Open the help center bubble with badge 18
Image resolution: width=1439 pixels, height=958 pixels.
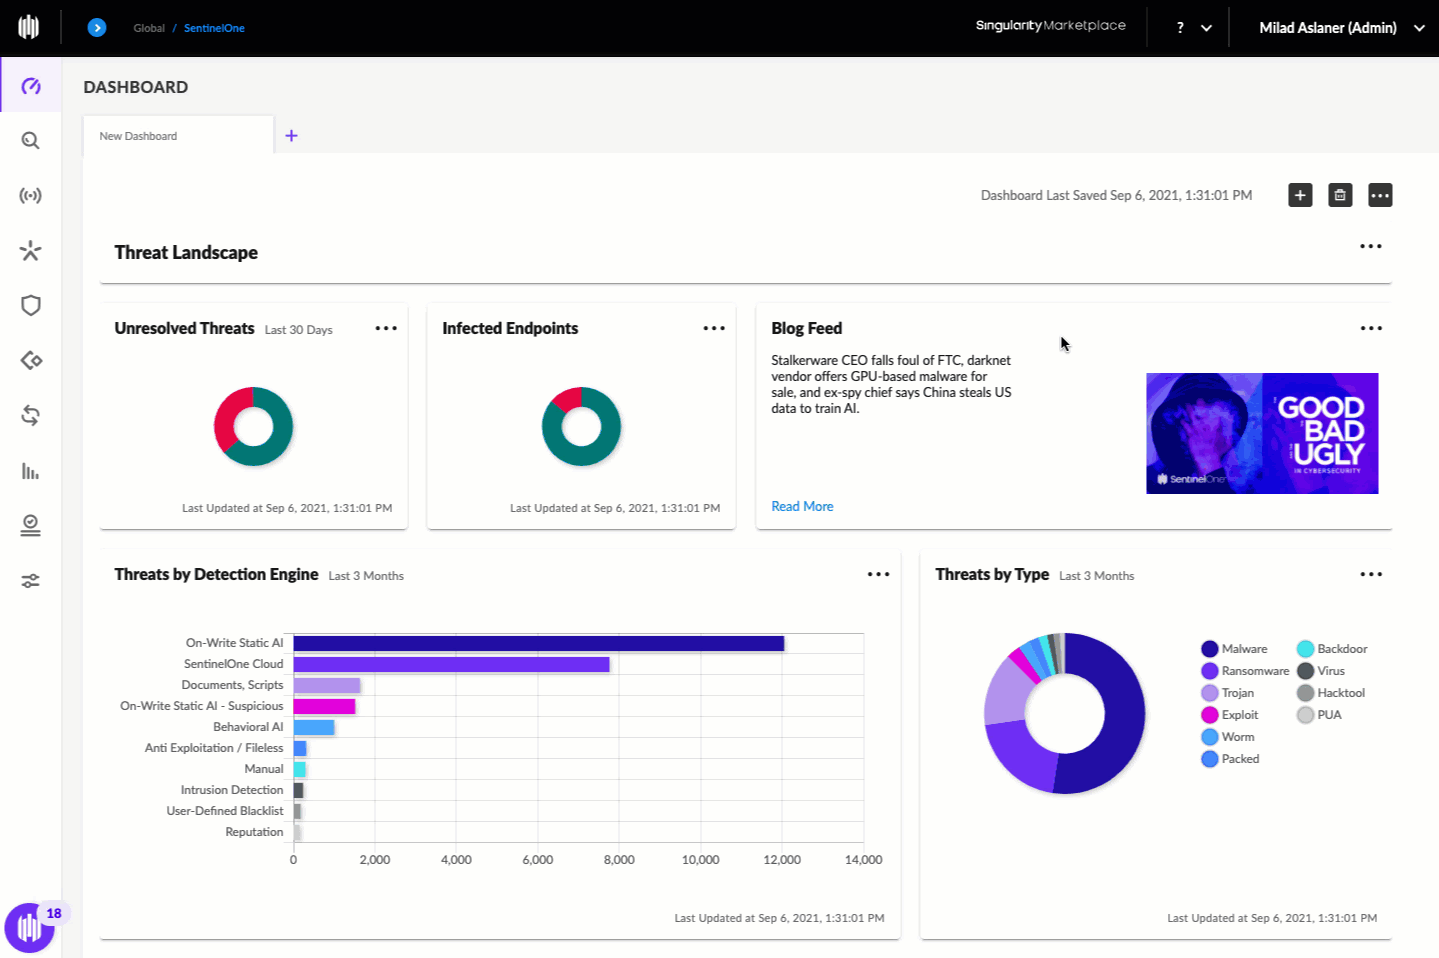30,927
